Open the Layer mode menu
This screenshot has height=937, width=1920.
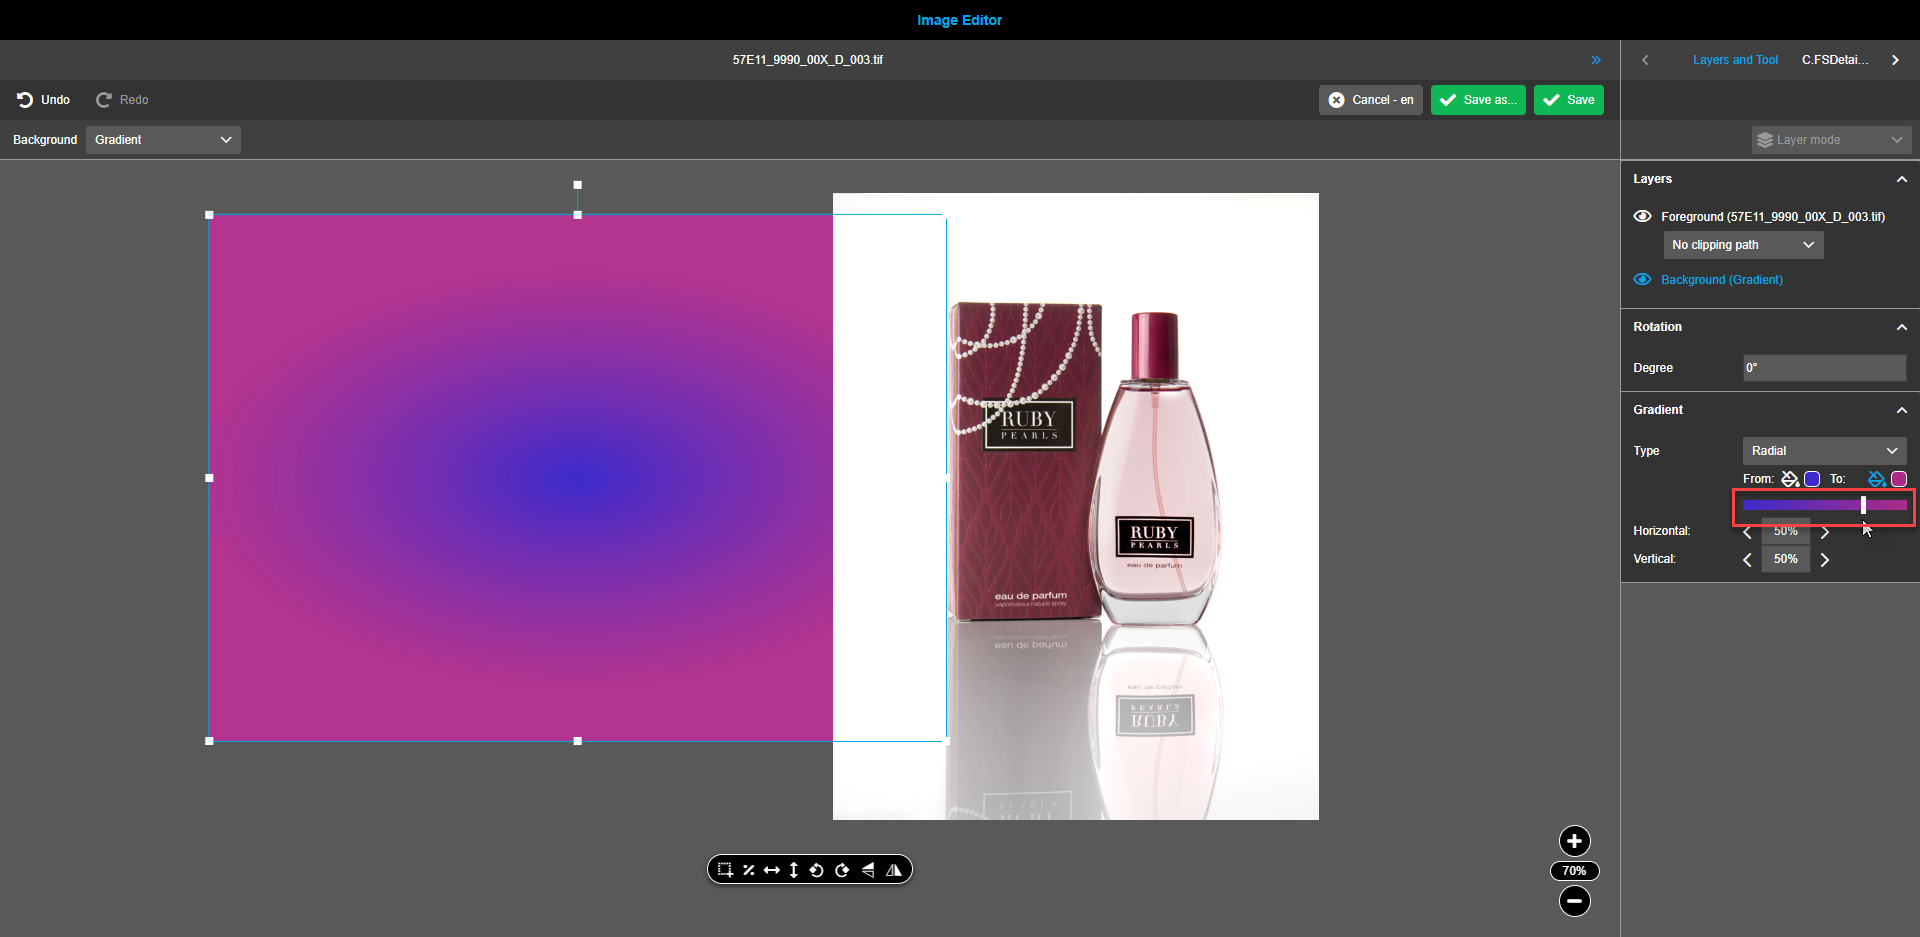(x=1830, y=140)
